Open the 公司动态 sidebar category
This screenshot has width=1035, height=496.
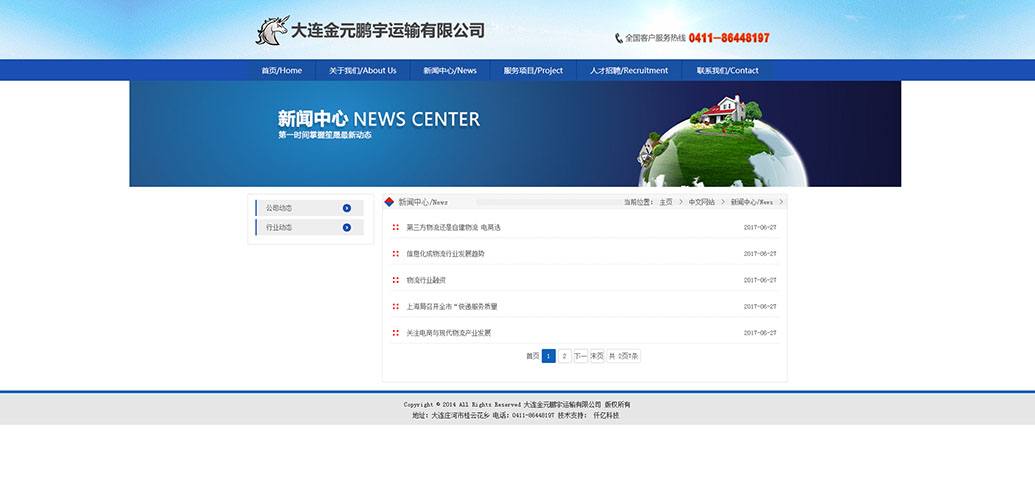[x=280, y=208]
